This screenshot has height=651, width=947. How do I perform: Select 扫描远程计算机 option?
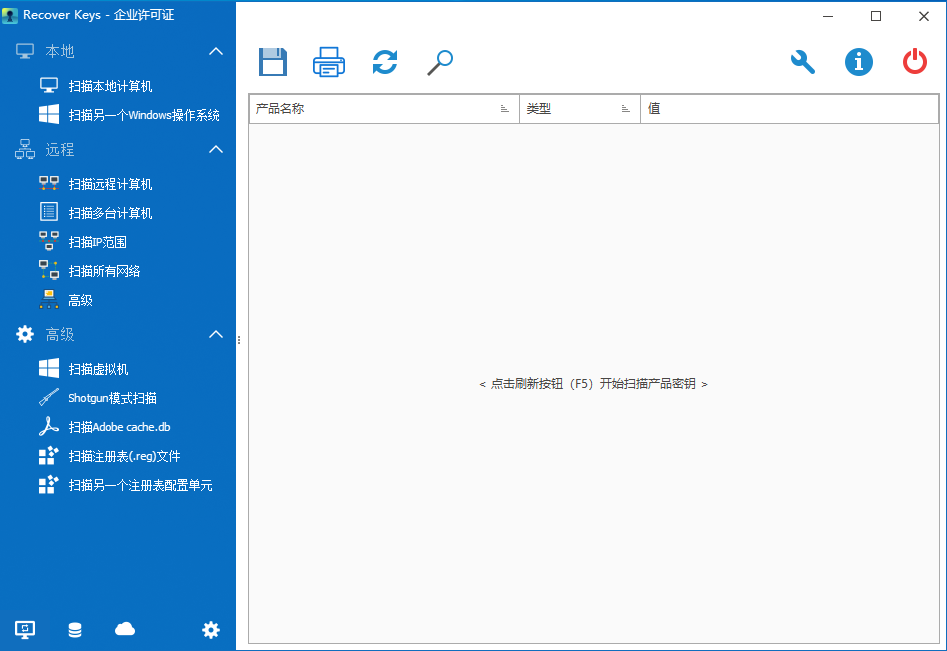(110, 184)
